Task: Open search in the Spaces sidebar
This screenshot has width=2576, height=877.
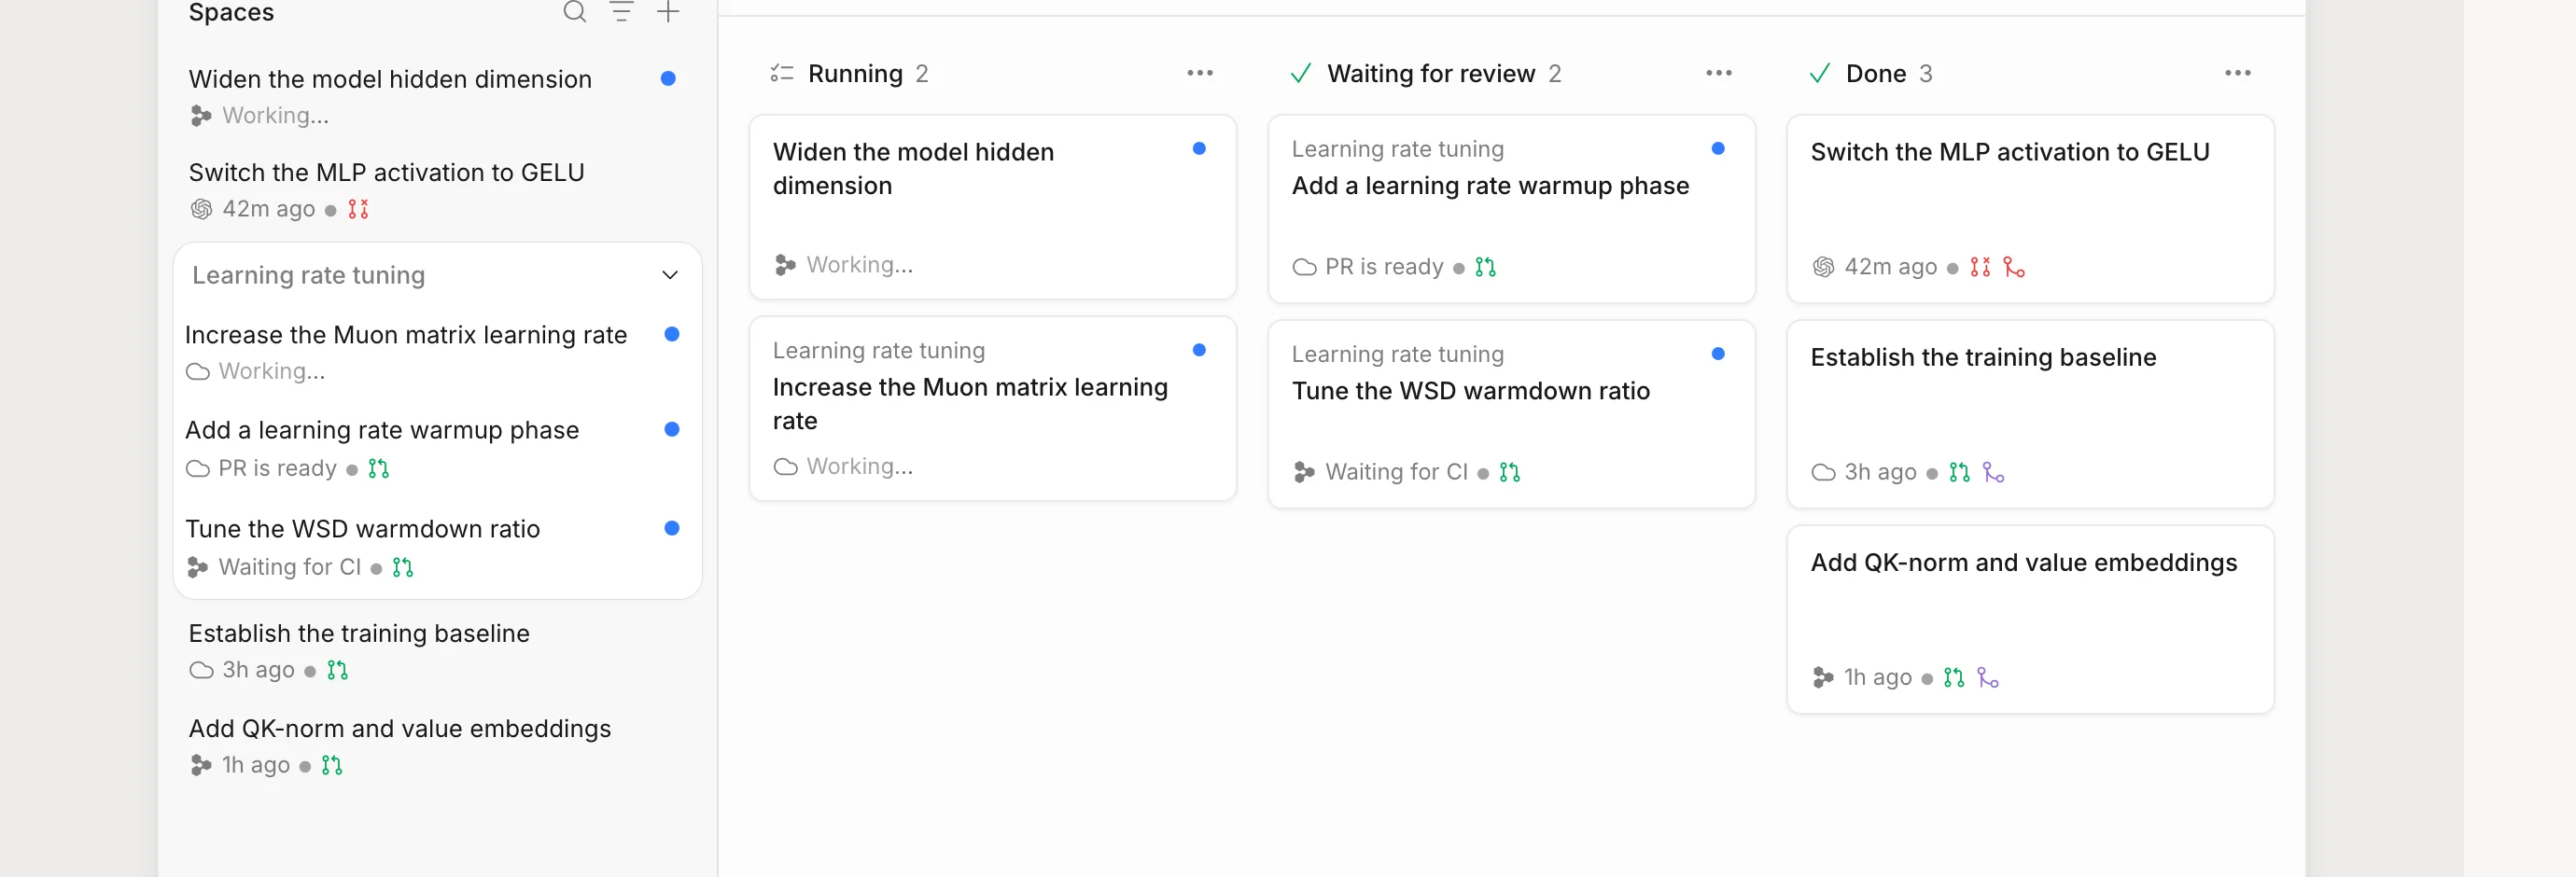Action: coord(574,12)
